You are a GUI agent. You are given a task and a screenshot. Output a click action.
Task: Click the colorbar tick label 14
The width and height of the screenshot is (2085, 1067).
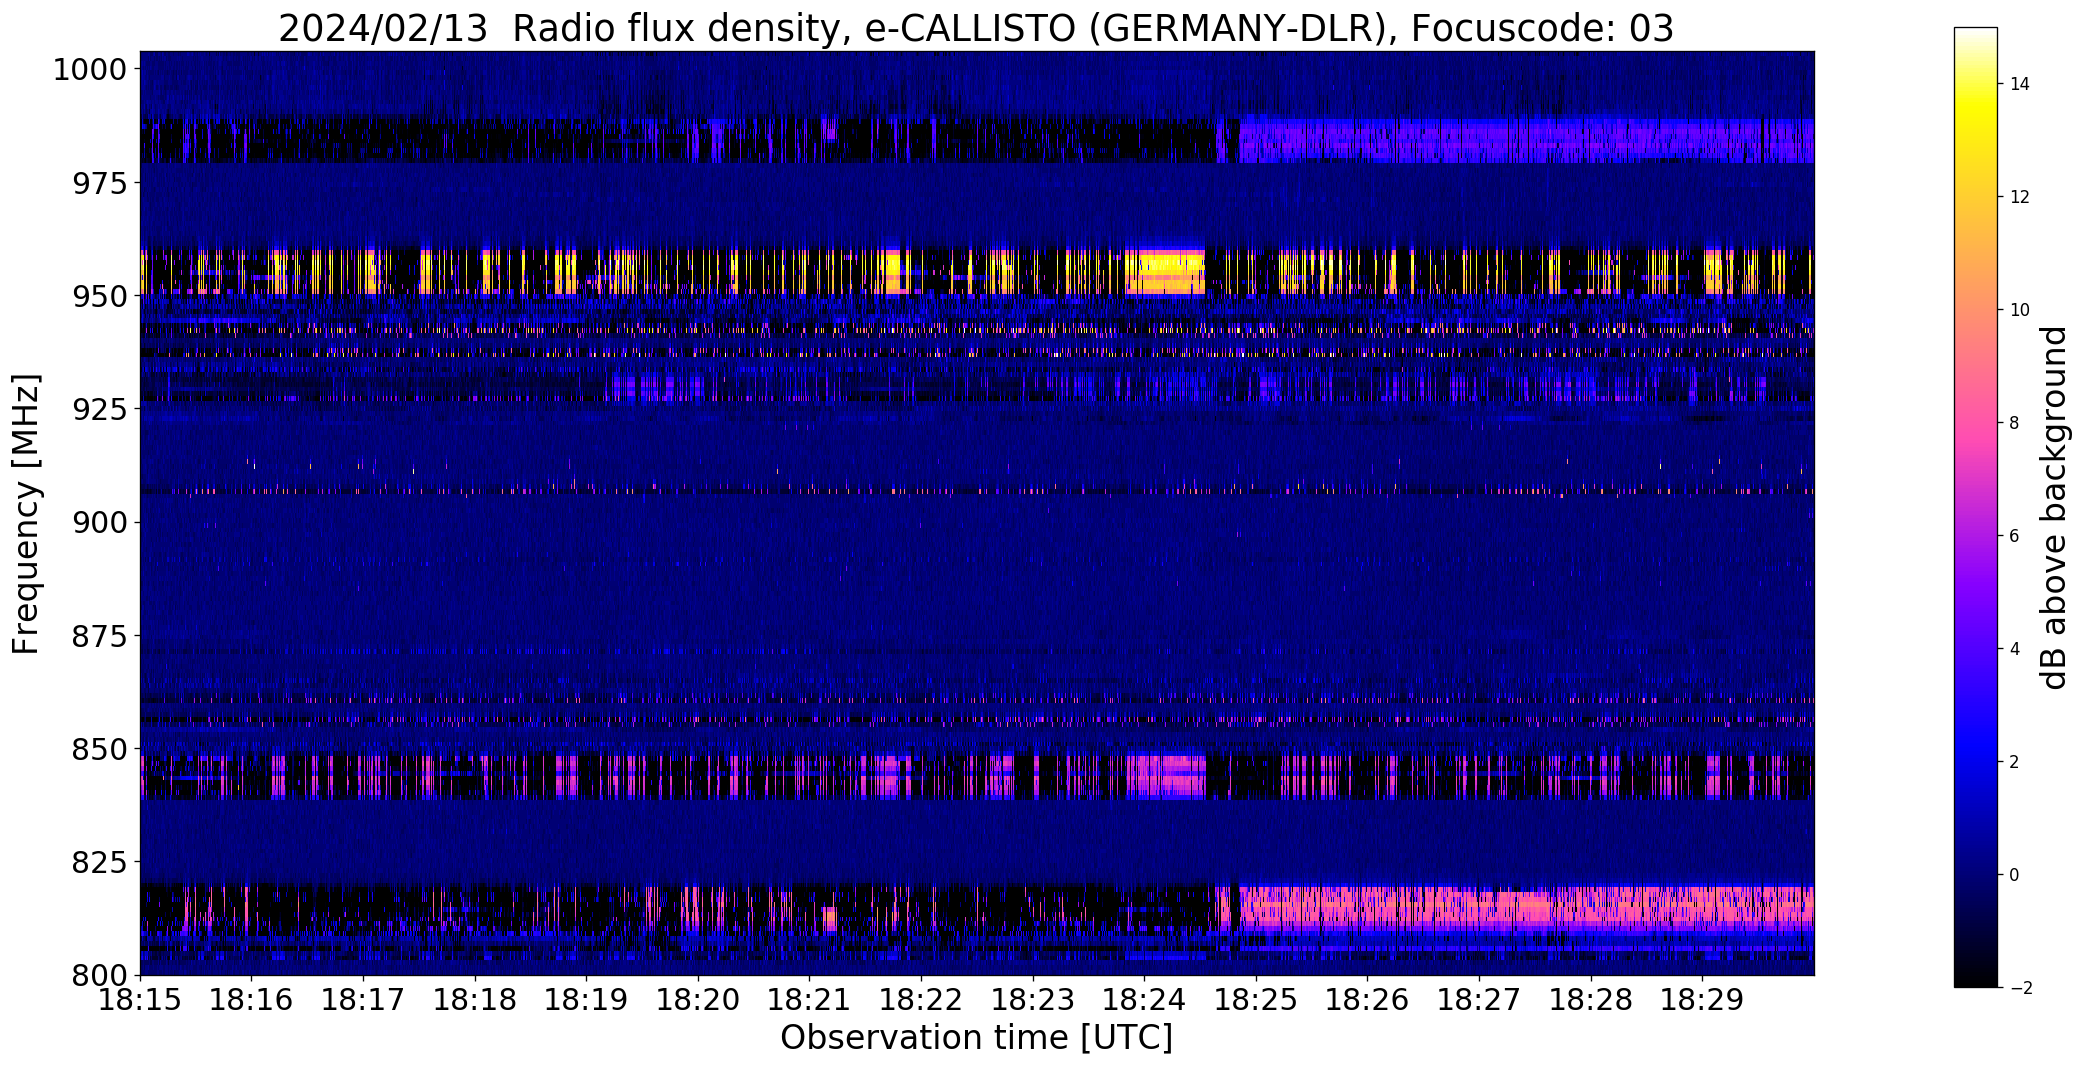2020,84
